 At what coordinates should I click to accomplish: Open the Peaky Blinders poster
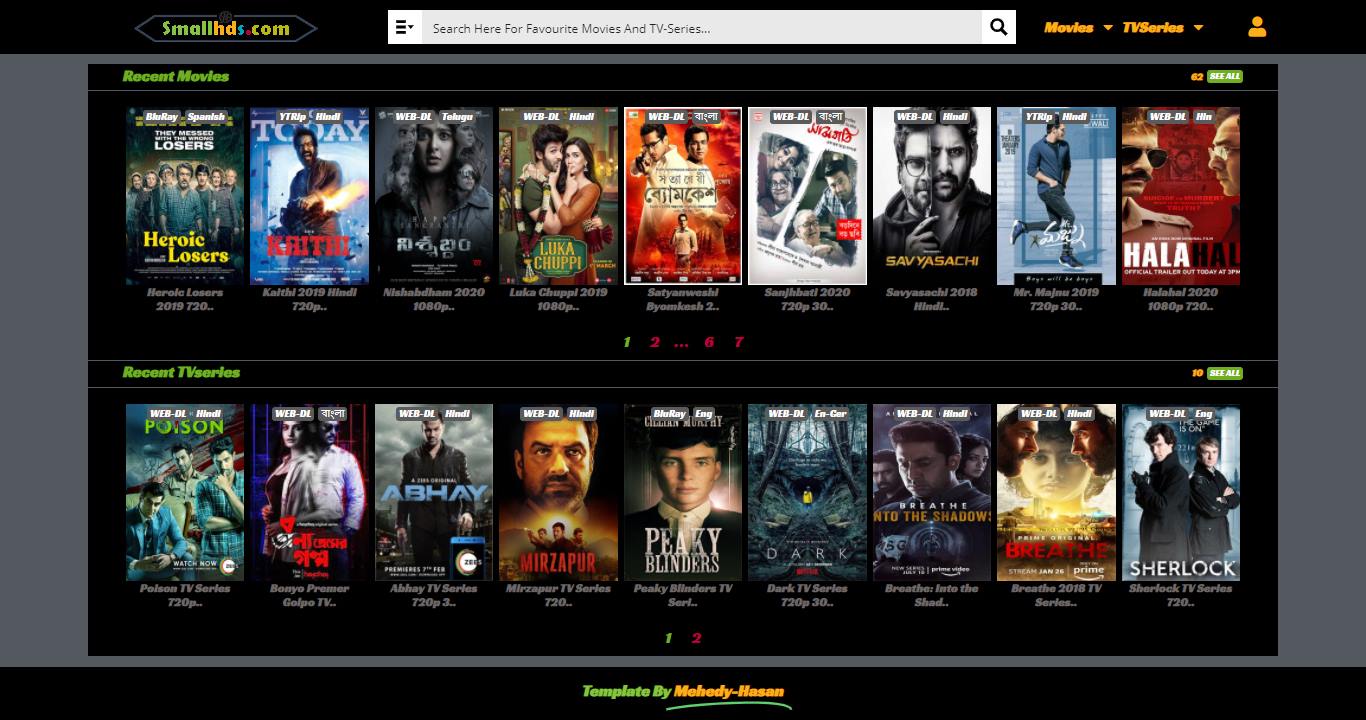tap(683, 492)
